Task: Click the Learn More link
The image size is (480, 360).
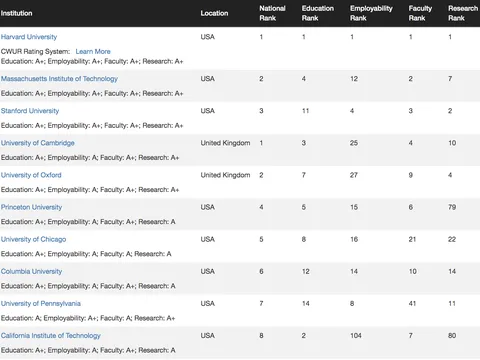Action: pos(93,52)
